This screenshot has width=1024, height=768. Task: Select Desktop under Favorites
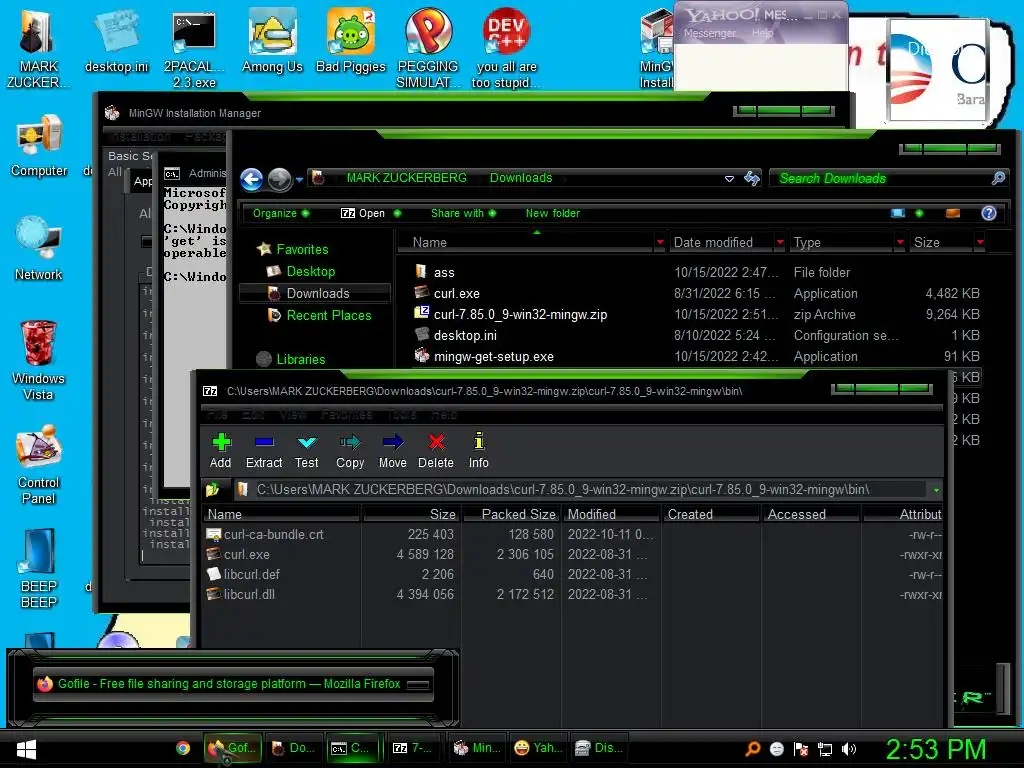(x=301, y=271)
